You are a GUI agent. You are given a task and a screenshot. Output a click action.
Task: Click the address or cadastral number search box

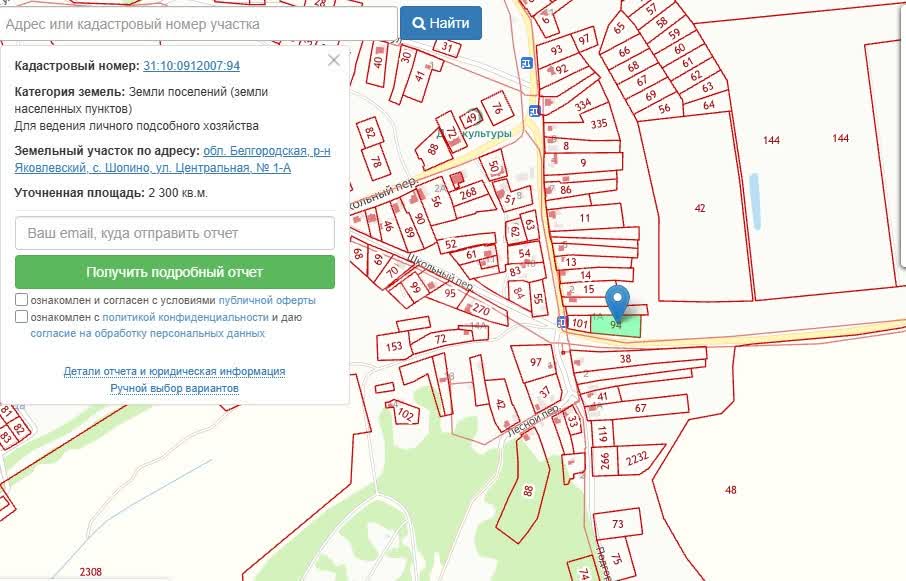click(198, 23)
